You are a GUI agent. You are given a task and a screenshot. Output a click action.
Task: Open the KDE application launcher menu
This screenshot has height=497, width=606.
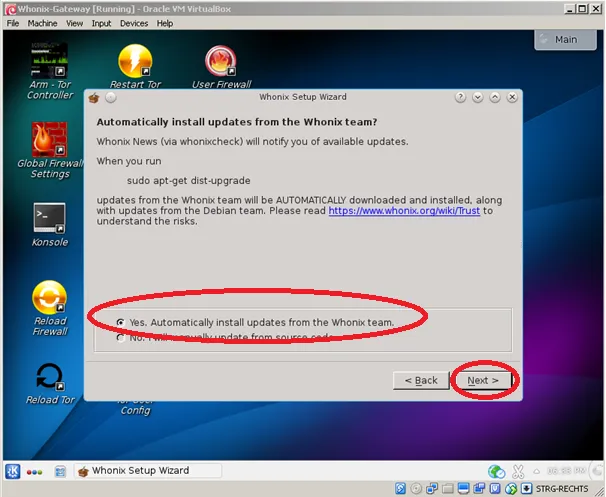click(x=13, y=471)
